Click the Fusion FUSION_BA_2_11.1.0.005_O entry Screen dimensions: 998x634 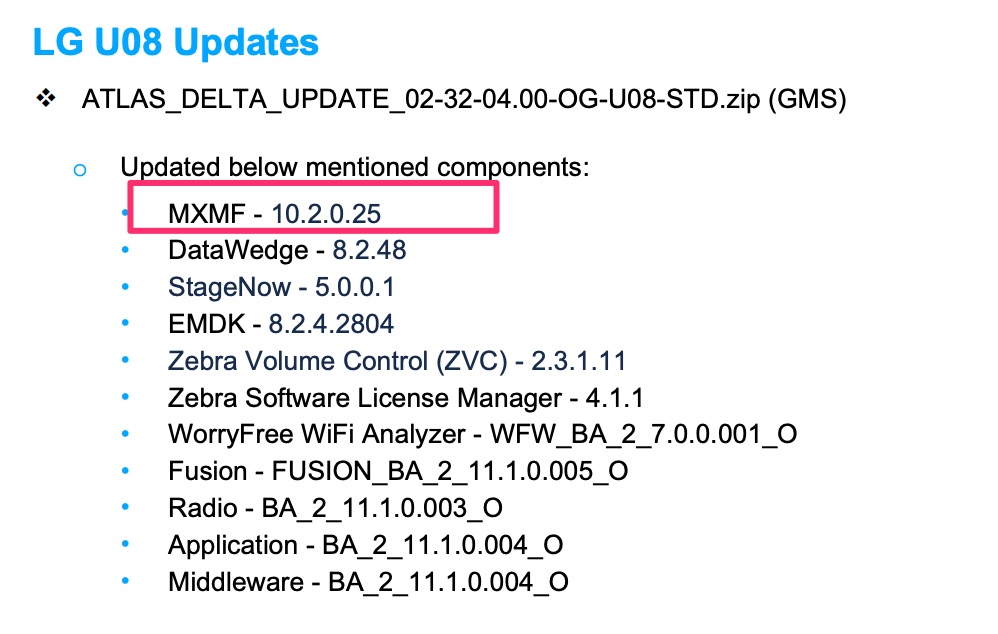(x=398, y=471)
